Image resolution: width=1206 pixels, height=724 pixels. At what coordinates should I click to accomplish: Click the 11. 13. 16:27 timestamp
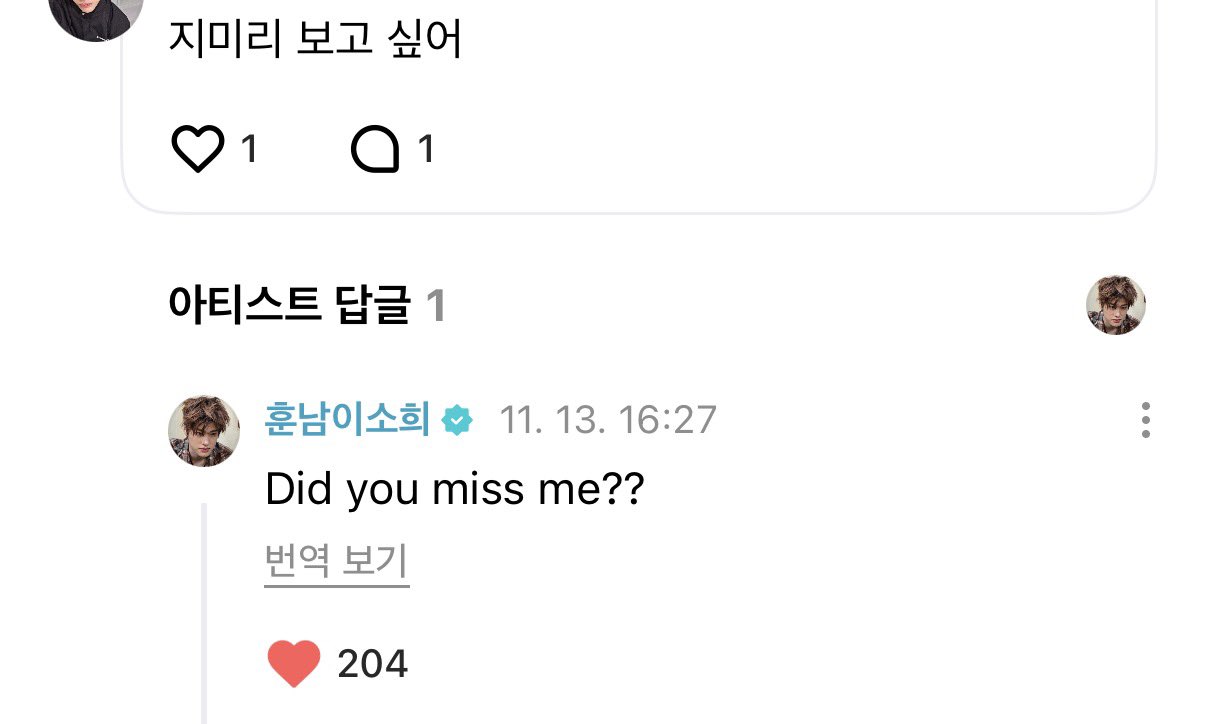[x=608, y=420]
